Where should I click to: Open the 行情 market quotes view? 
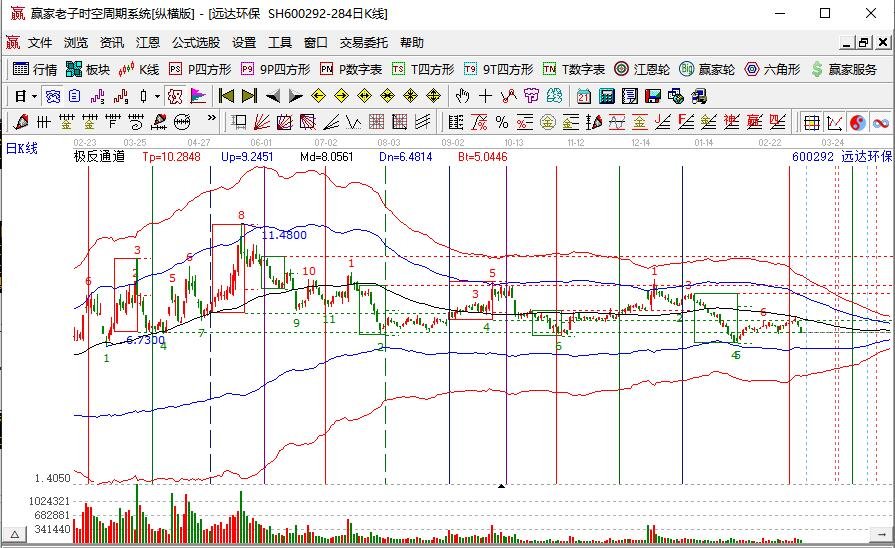pos(34,70)
